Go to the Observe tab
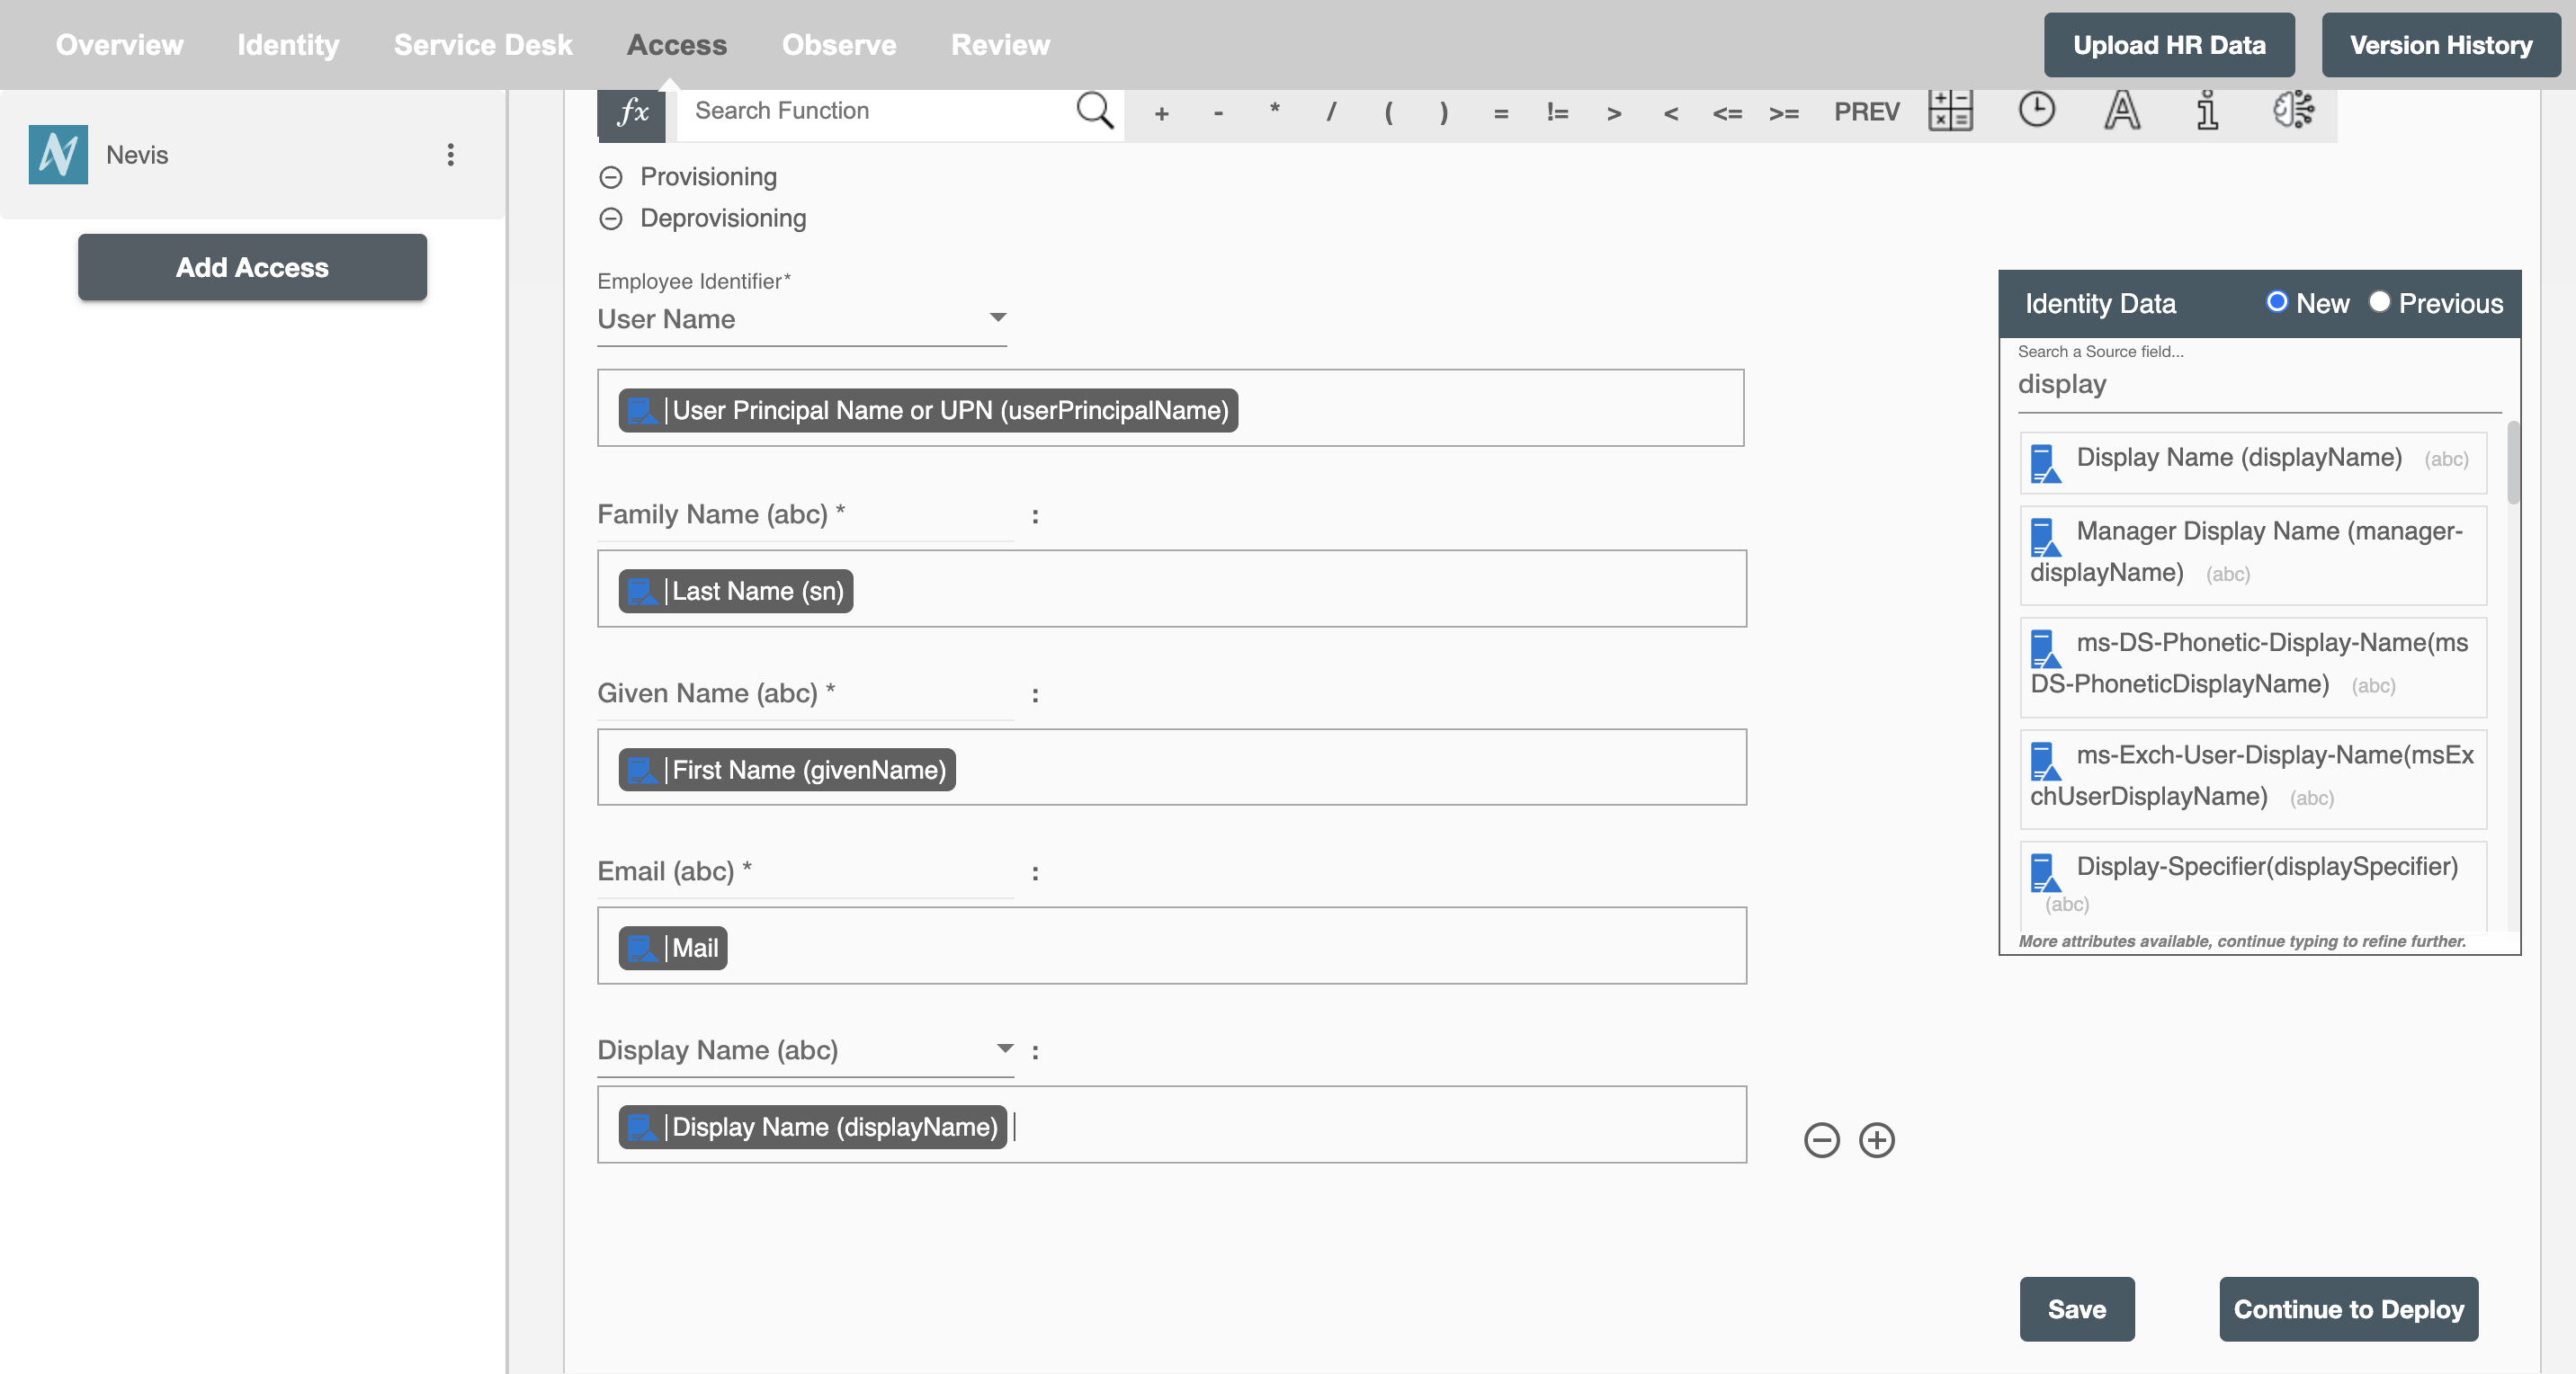The height and width of the screenshot is (1374, 2576). [x=839, y=45]
